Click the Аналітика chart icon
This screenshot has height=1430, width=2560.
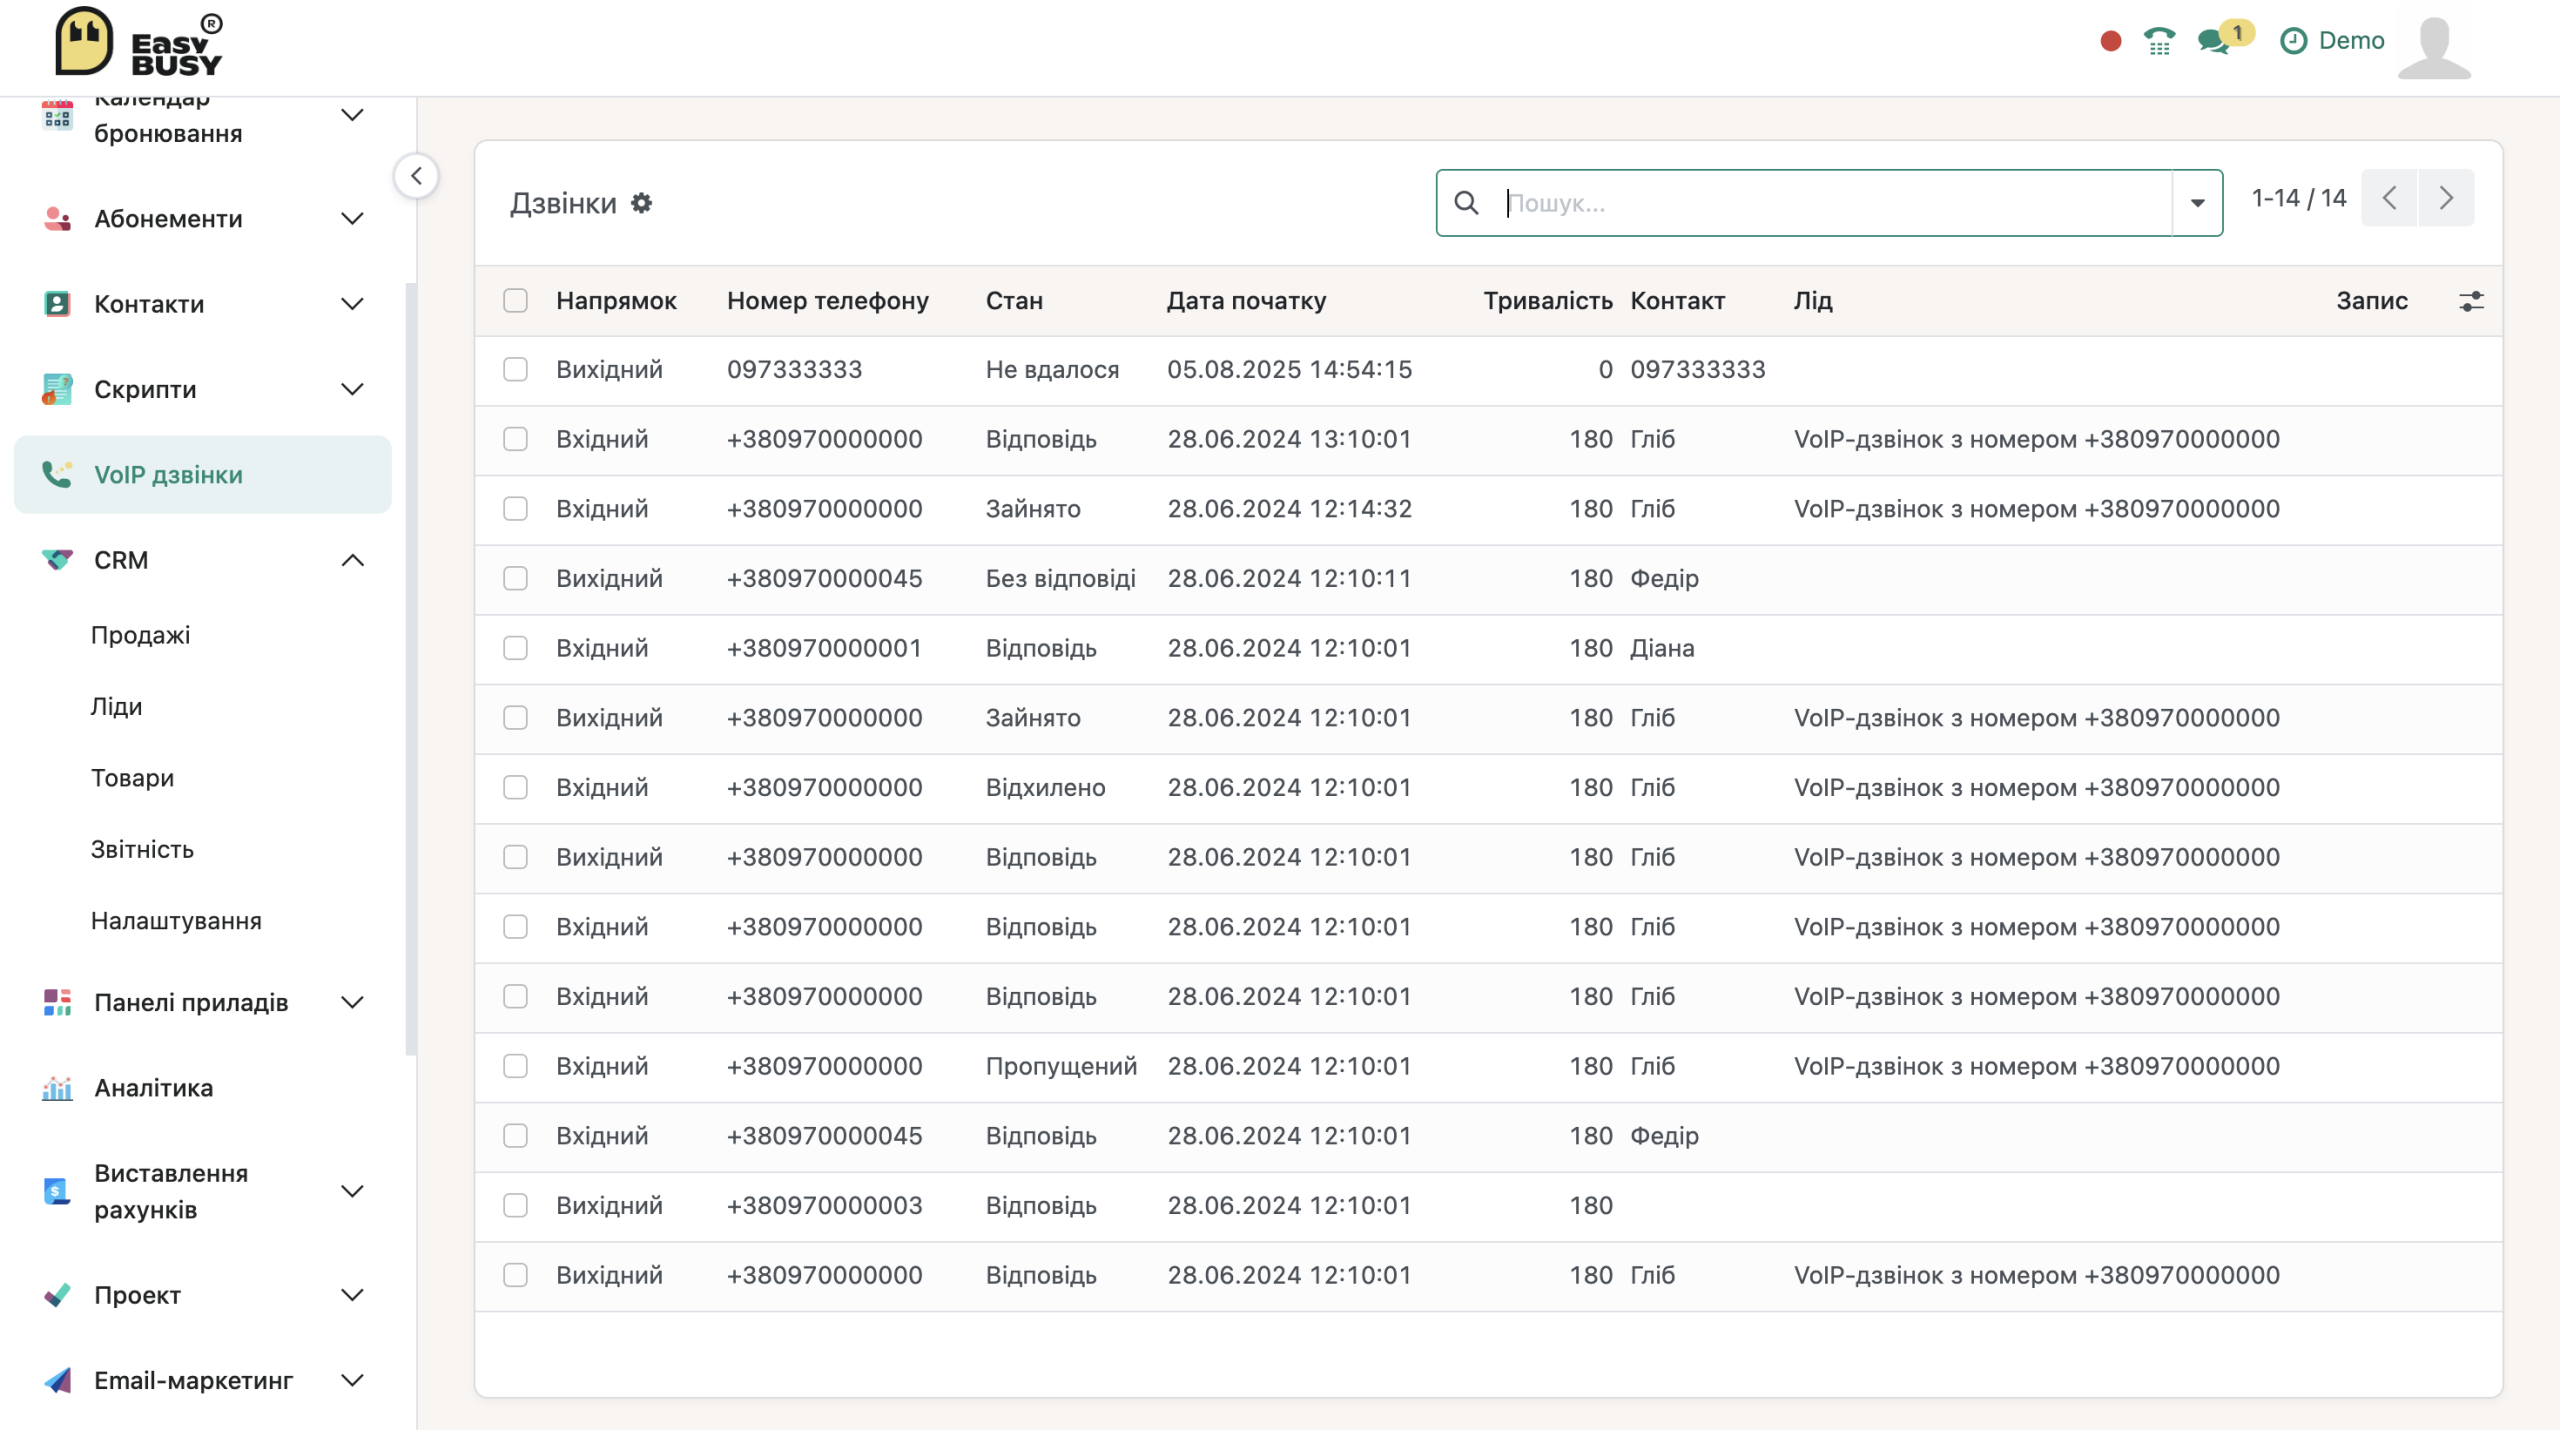point(57,1088)
